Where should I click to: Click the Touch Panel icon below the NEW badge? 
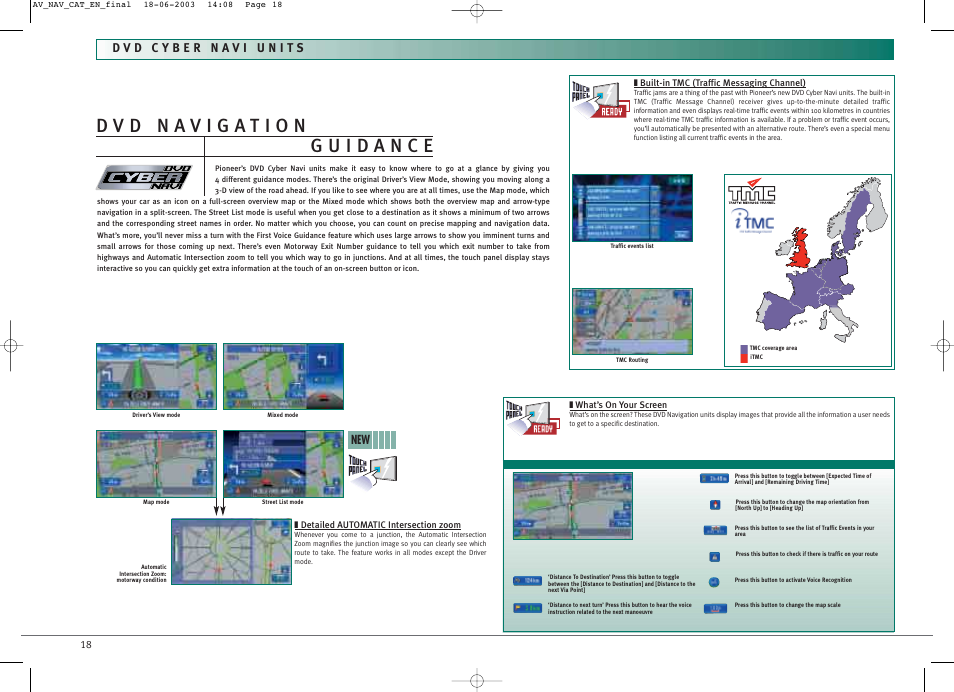[x=372, y=473]
